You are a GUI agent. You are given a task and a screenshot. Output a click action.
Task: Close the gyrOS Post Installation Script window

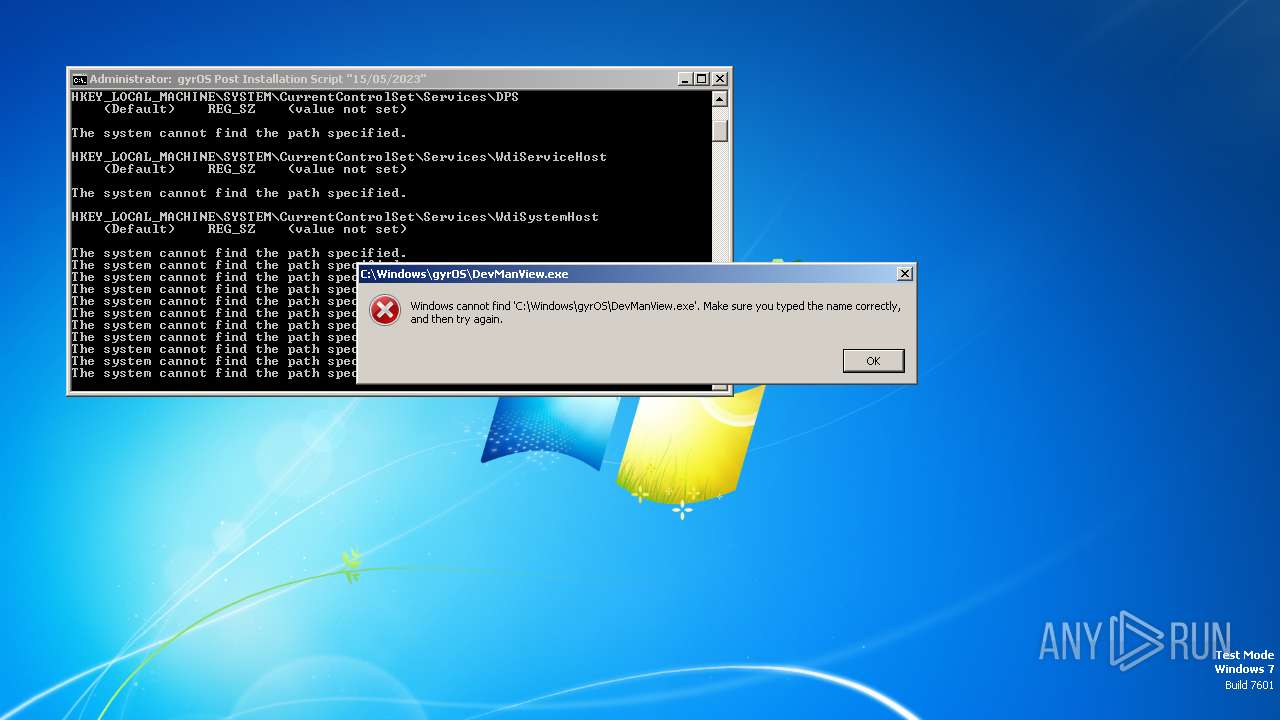coord(719,79)
